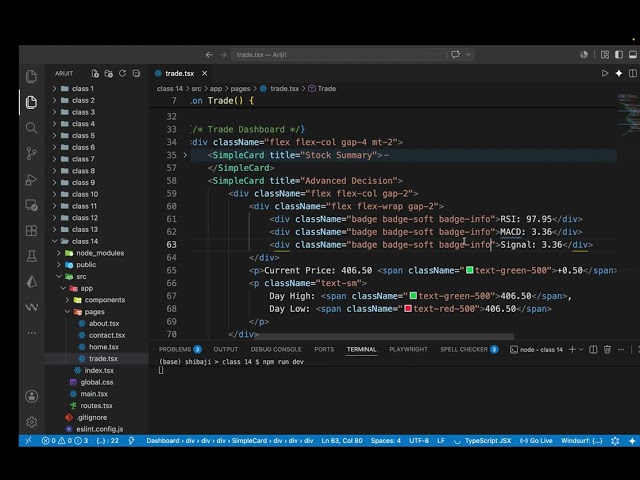Add a new terminal with the plus icon
The height and width of the screenshot is (480, 640).
pyautogui.click(x=572, y=349)
